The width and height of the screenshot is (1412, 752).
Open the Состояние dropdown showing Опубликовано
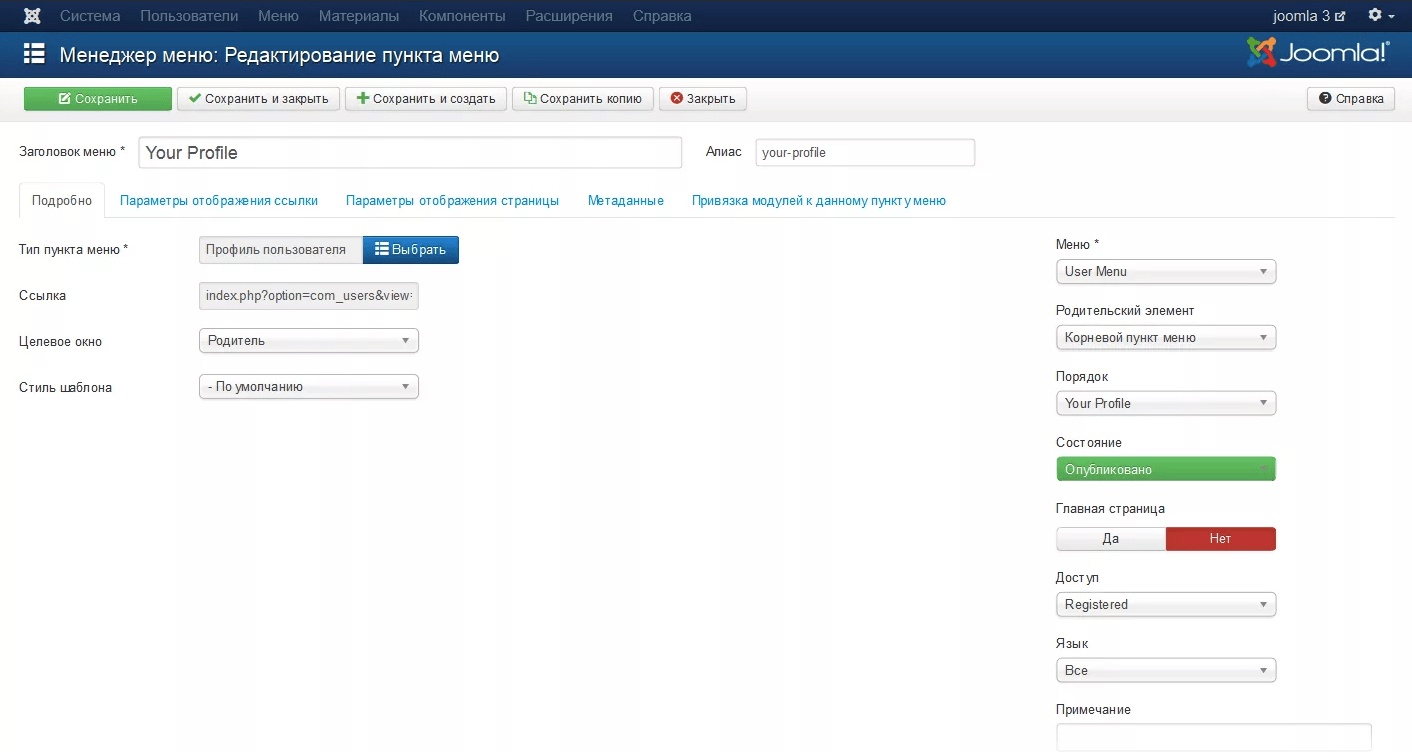[1165, 468]
